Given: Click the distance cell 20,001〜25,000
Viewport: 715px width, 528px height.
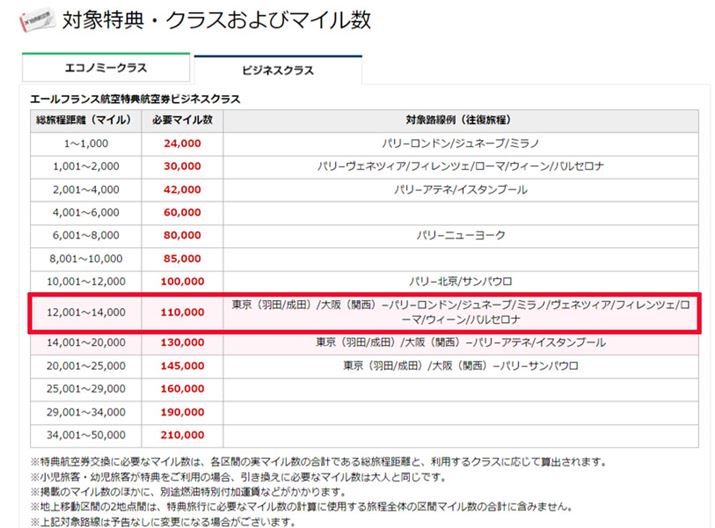Looking at the screenshot, I should coord(86,366).
